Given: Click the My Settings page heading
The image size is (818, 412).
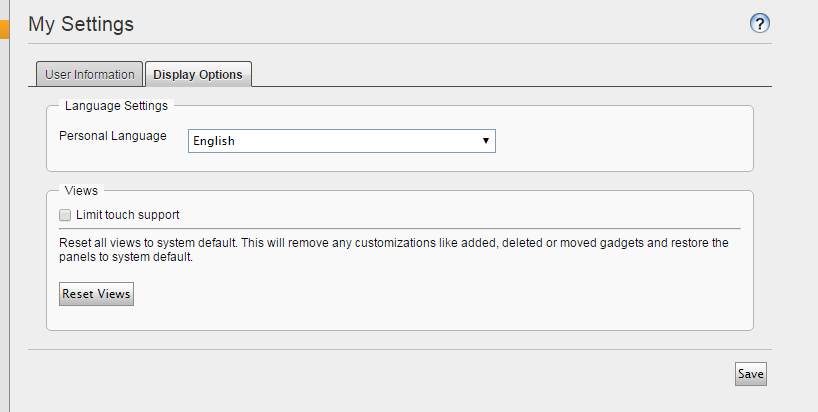Looking at the screenshot, I should tap(81, 24).
